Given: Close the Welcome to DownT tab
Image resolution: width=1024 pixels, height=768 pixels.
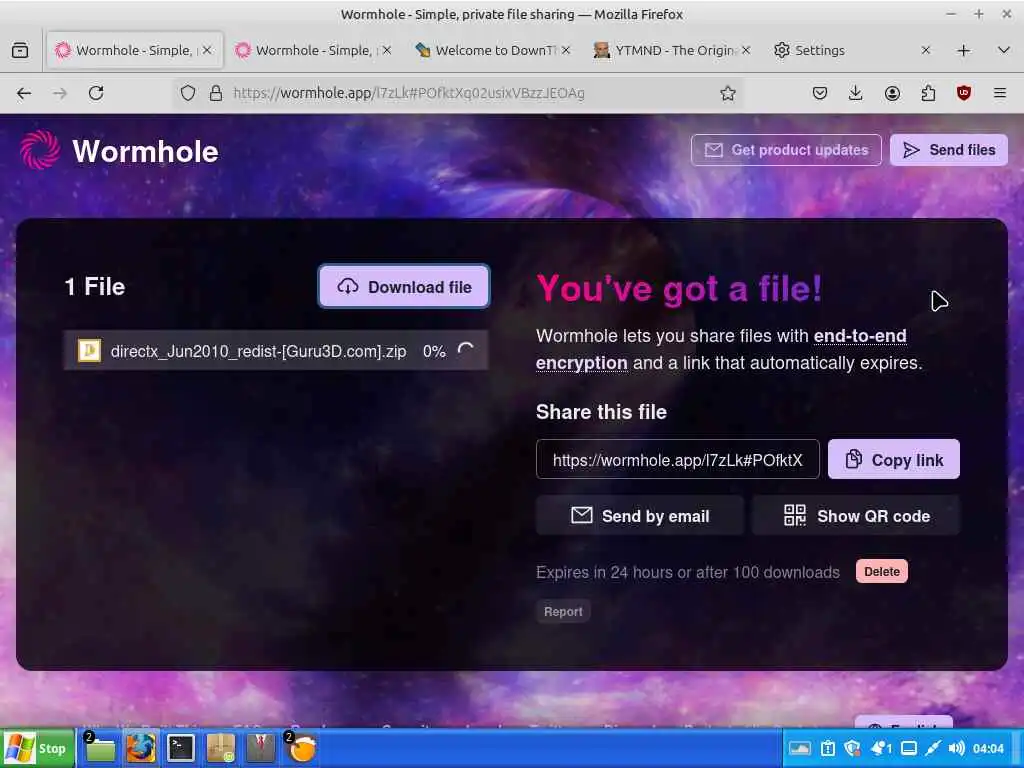Looking at the screenshot, I should click(566, 50).
